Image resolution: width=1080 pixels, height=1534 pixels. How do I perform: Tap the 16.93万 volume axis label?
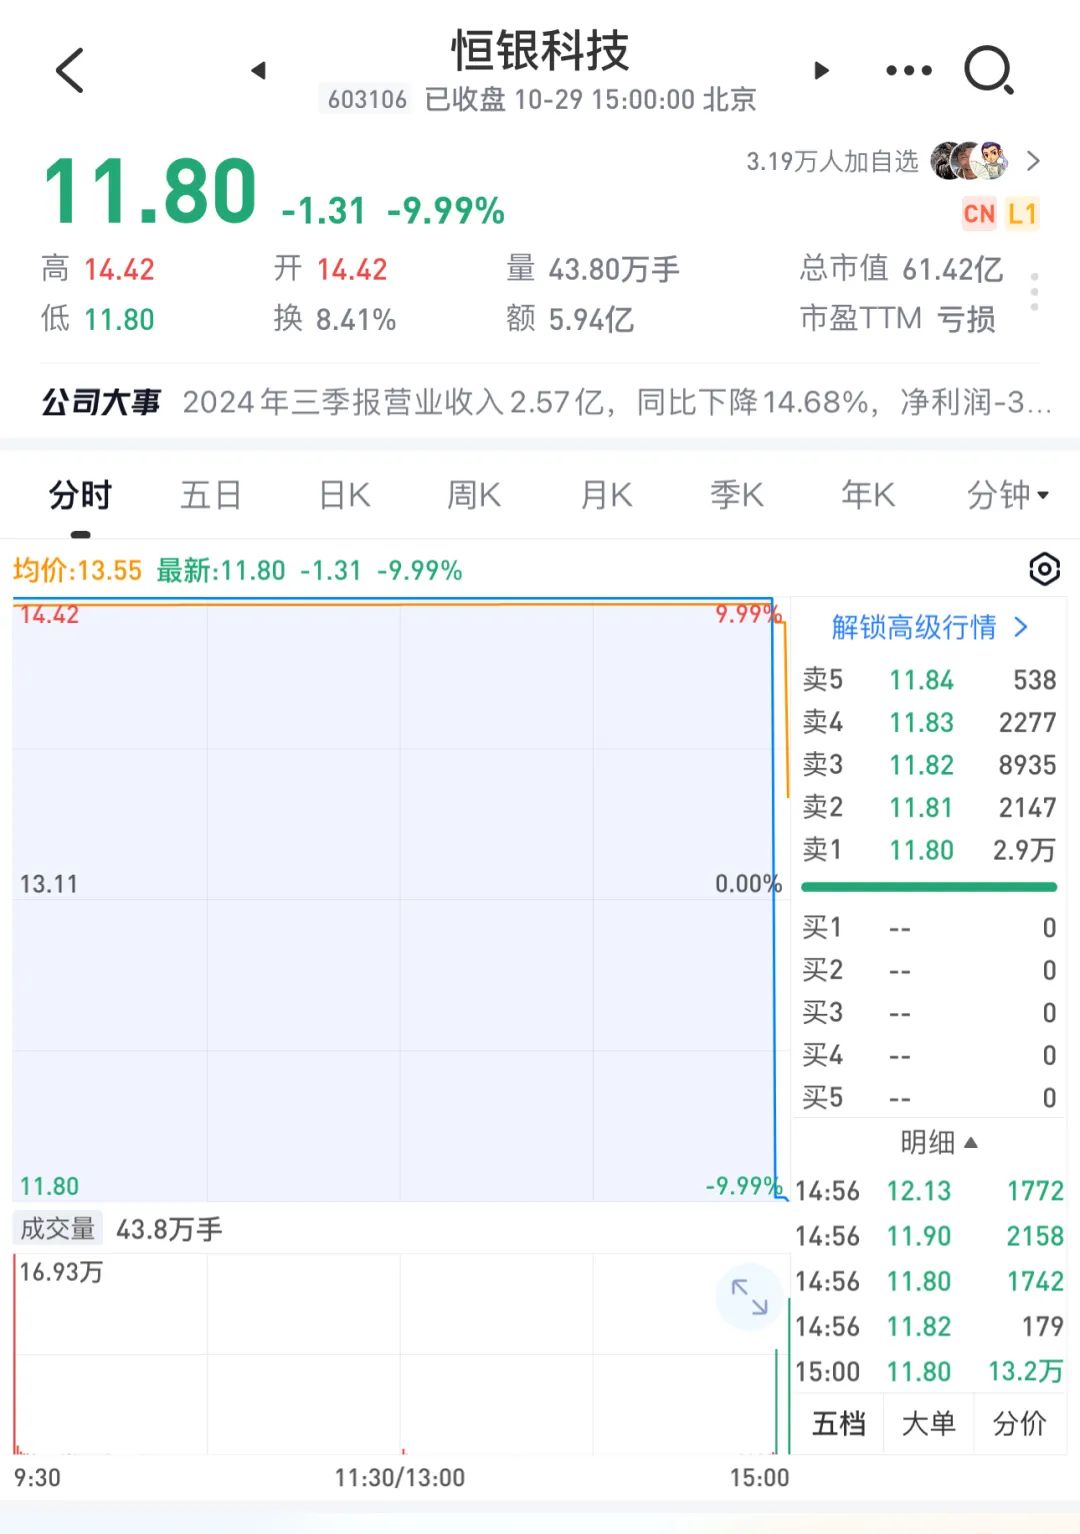click(x=61, y=1272)
